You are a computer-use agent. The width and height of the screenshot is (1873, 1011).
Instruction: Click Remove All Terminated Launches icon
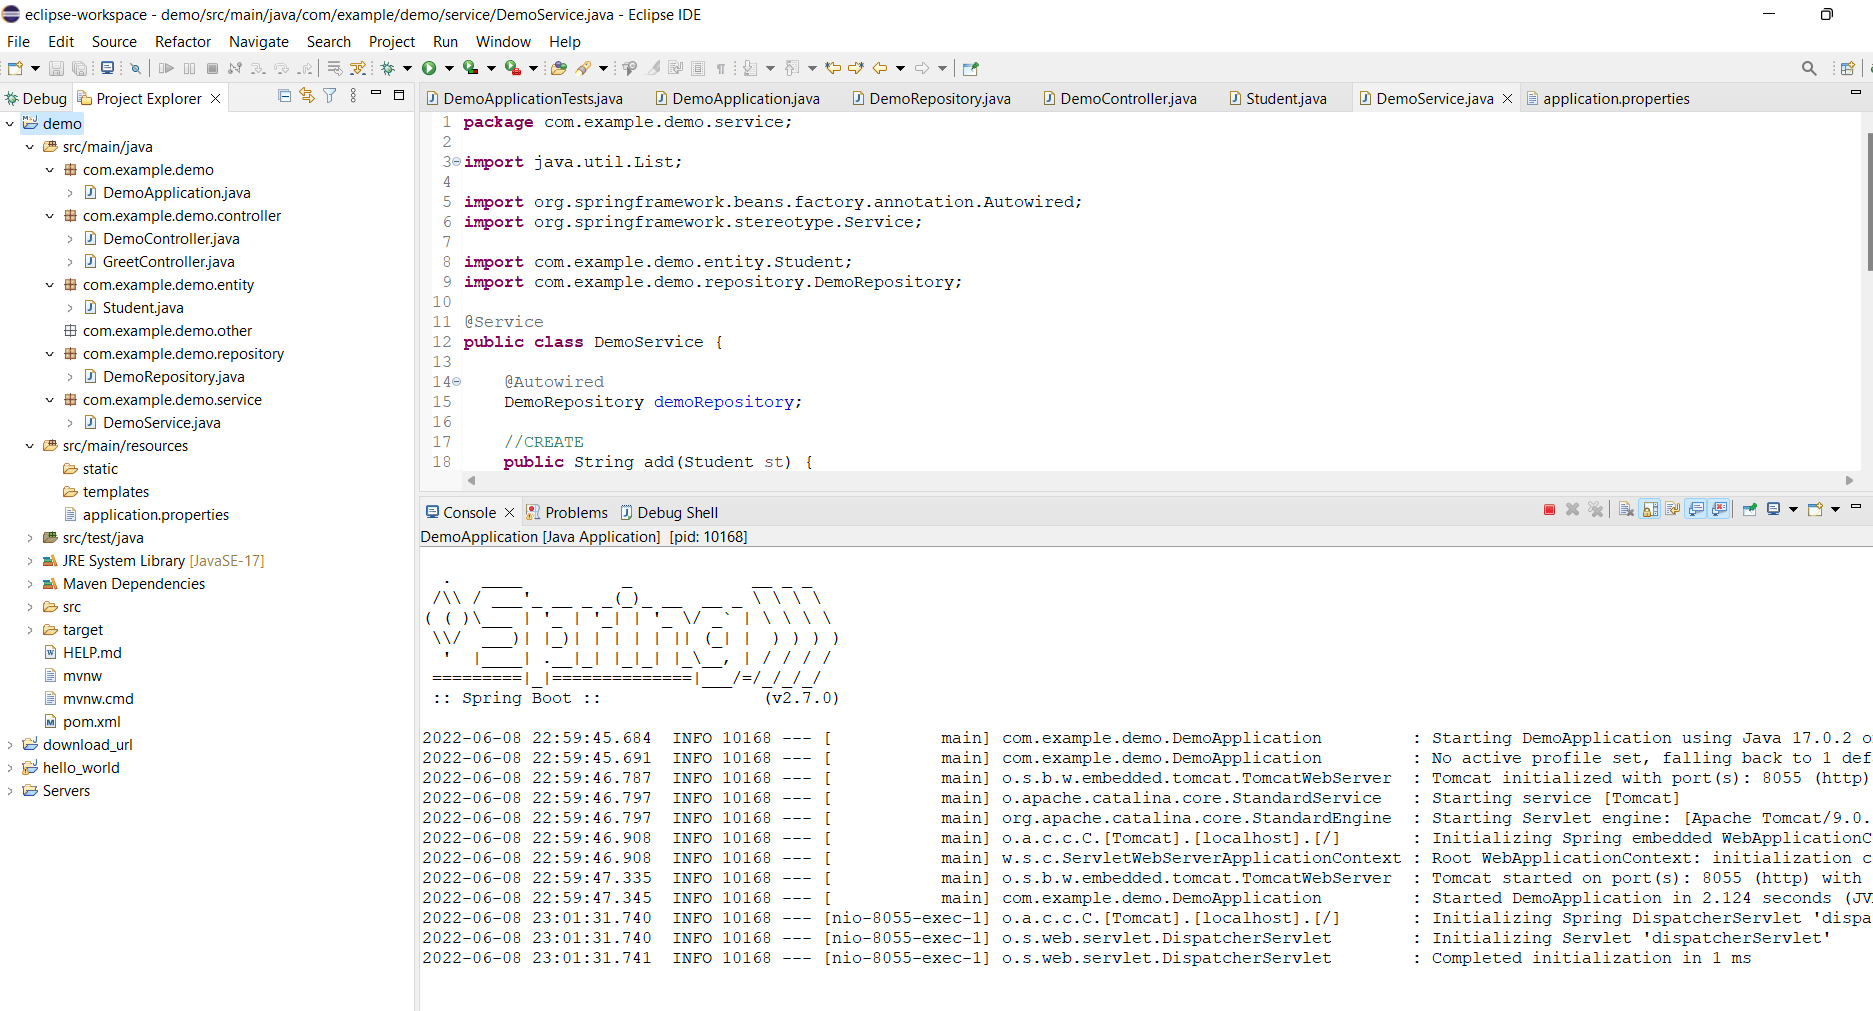[x=1595, y=510]
